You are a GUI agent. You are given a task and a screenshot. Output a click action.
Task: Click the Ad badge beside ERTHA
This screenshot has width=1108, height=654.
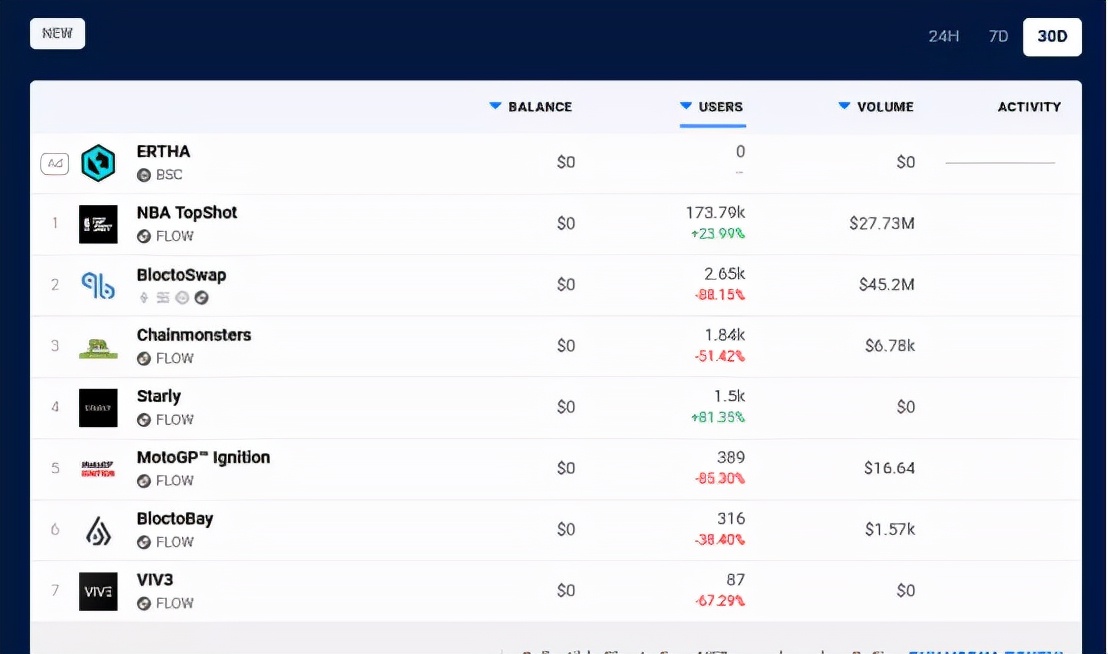coord(54,164)
